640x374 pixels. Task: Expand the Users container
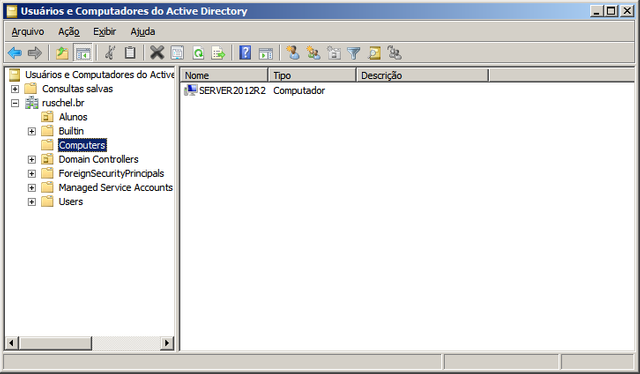(x=32, y=202)
